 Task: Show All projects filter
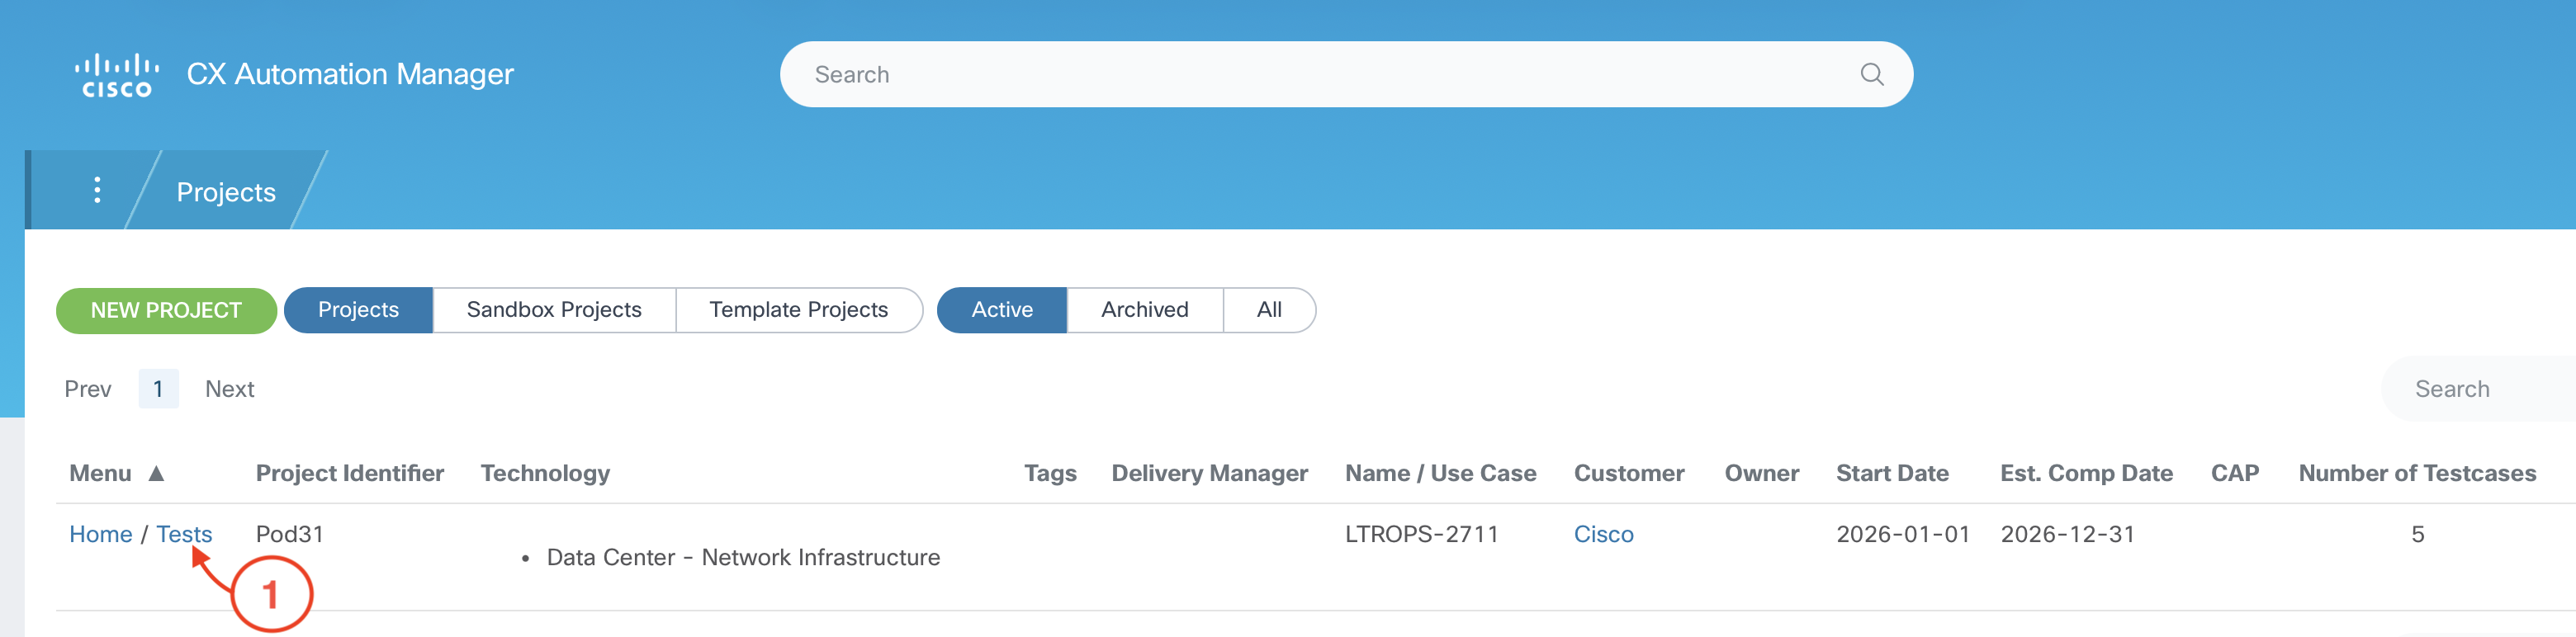click(1268, 310)
